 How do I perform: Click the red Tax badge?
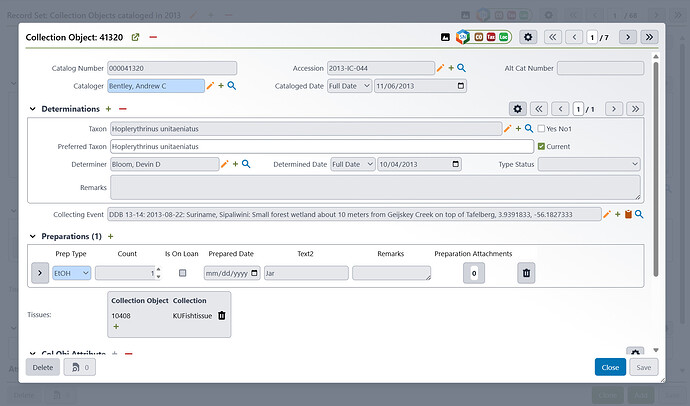point(491,37)
